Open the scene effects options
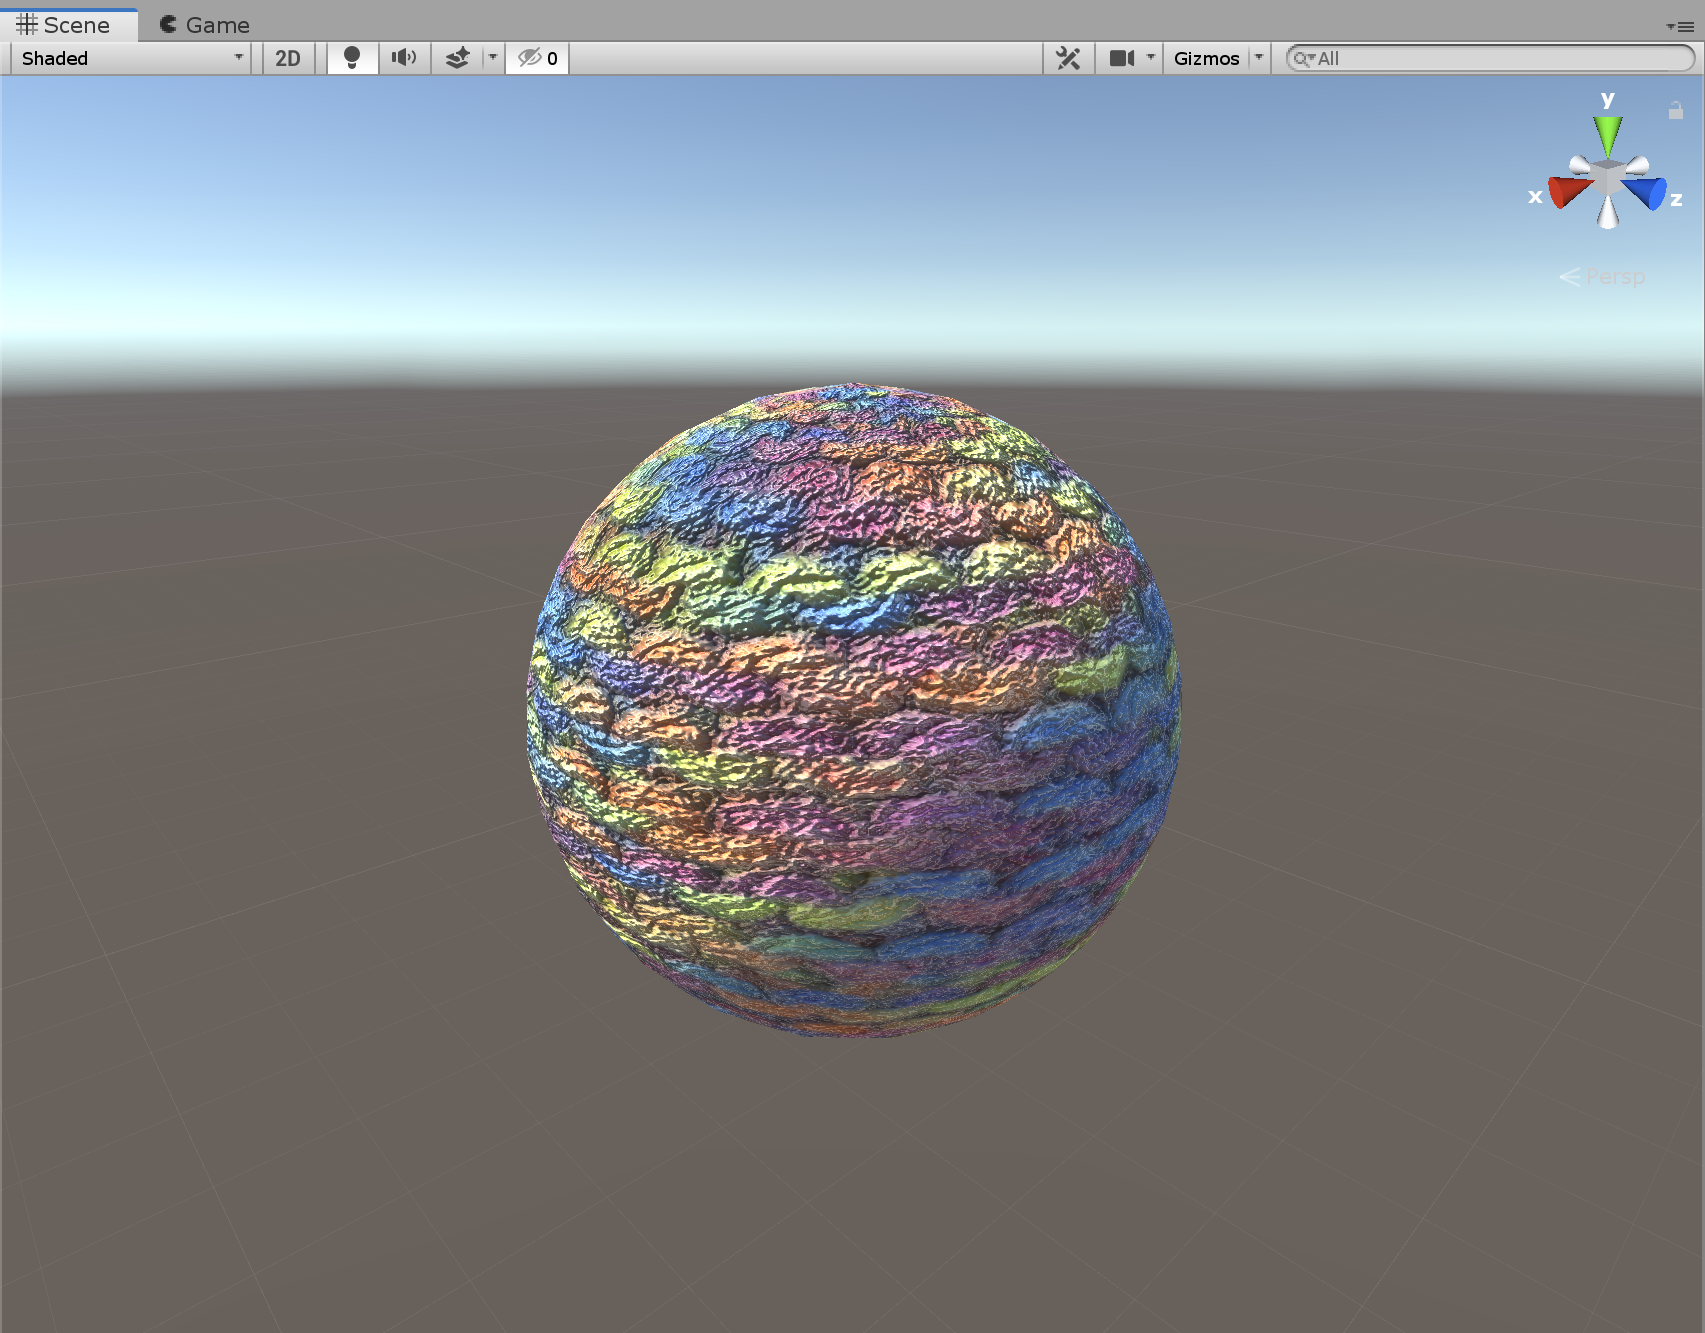1705x1333 pixels. [x=459, y=57]
